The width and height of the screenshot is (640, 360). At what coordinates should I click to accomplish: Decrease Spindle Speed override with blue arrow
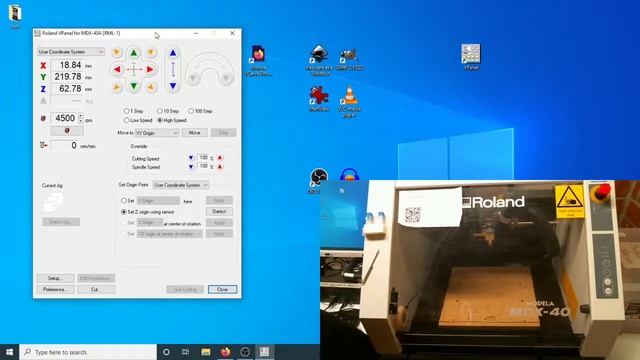(191, 167)
